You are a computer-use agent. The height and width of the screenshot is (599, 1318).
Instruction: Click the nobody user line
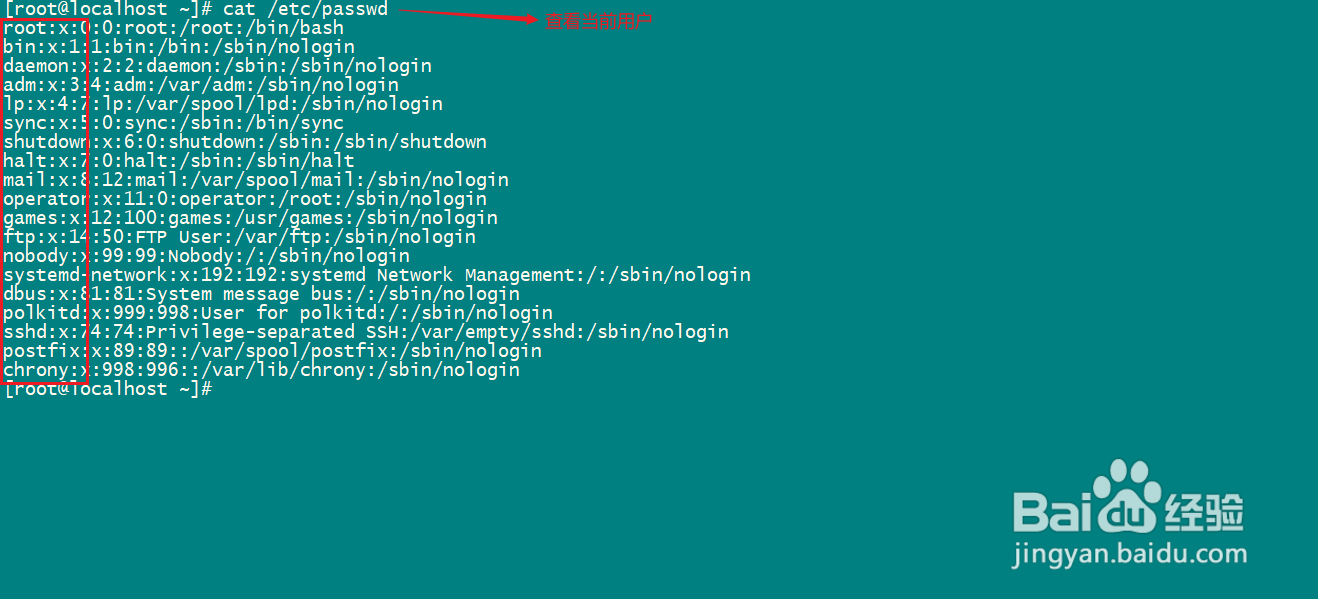pyautogui.click(x=206, y=256)
